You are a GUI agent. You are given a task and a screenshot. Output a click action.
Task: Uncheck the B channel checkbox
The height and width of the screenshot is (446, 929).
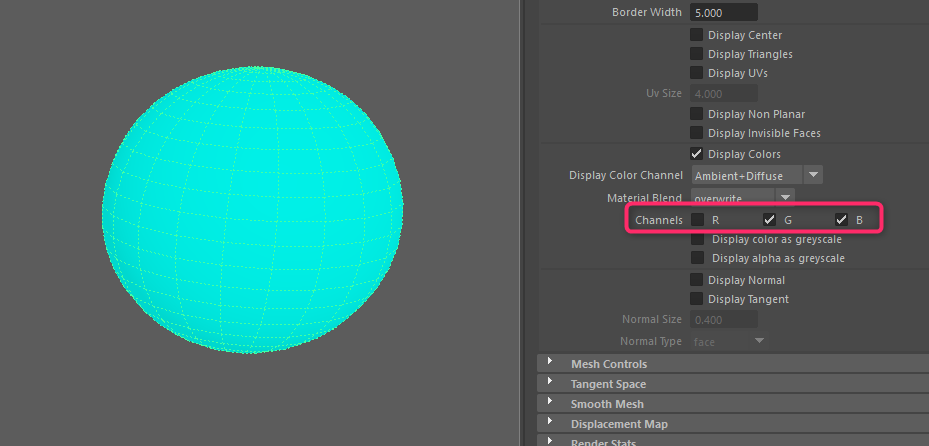click(x=841, y=219)
